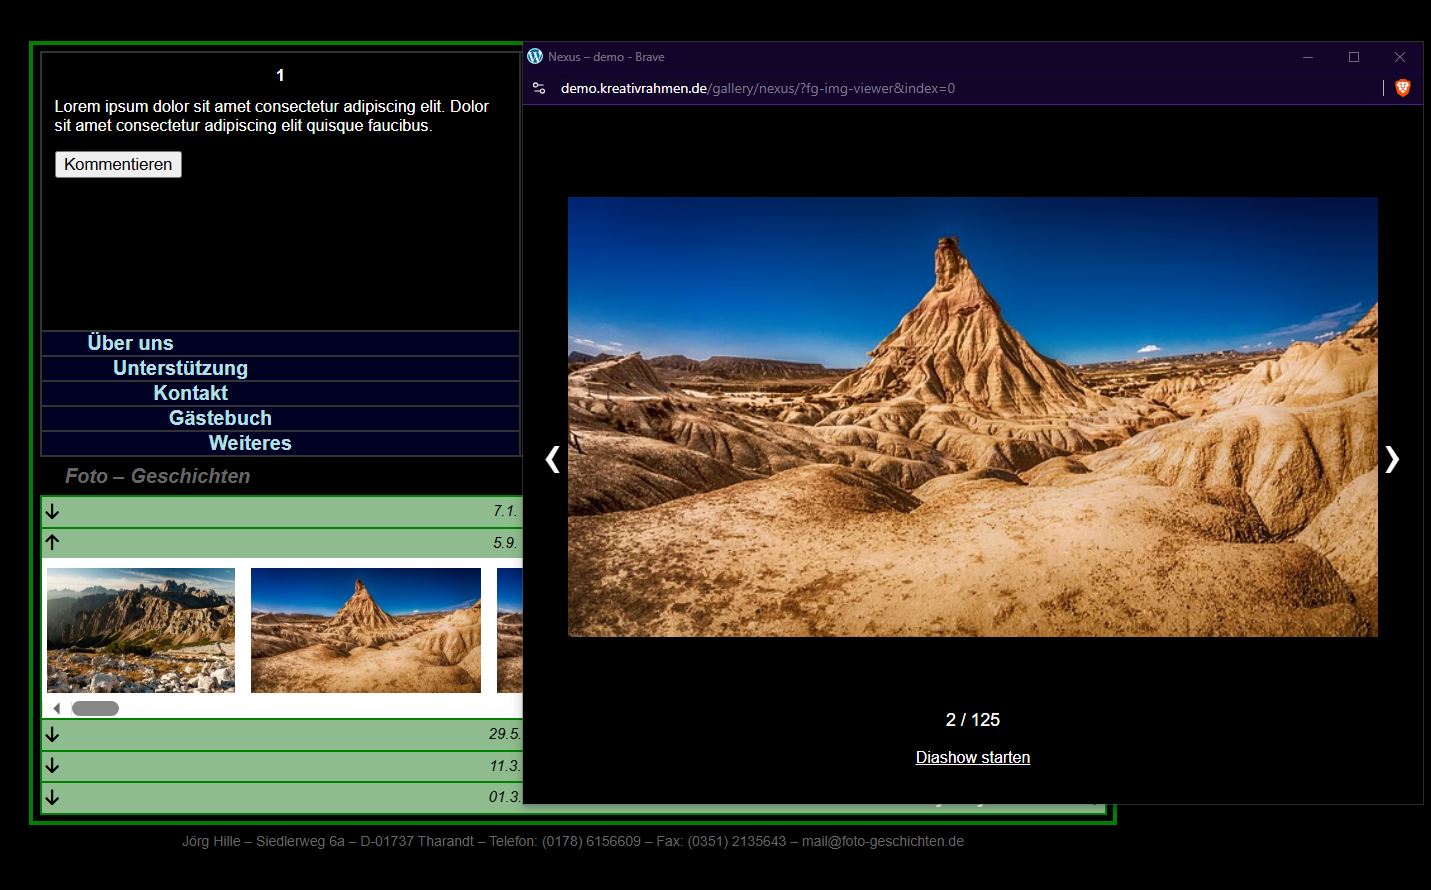Click the left arrow to show previous photo
This screenshot has height=890, width=1431.
click(552, 459)
